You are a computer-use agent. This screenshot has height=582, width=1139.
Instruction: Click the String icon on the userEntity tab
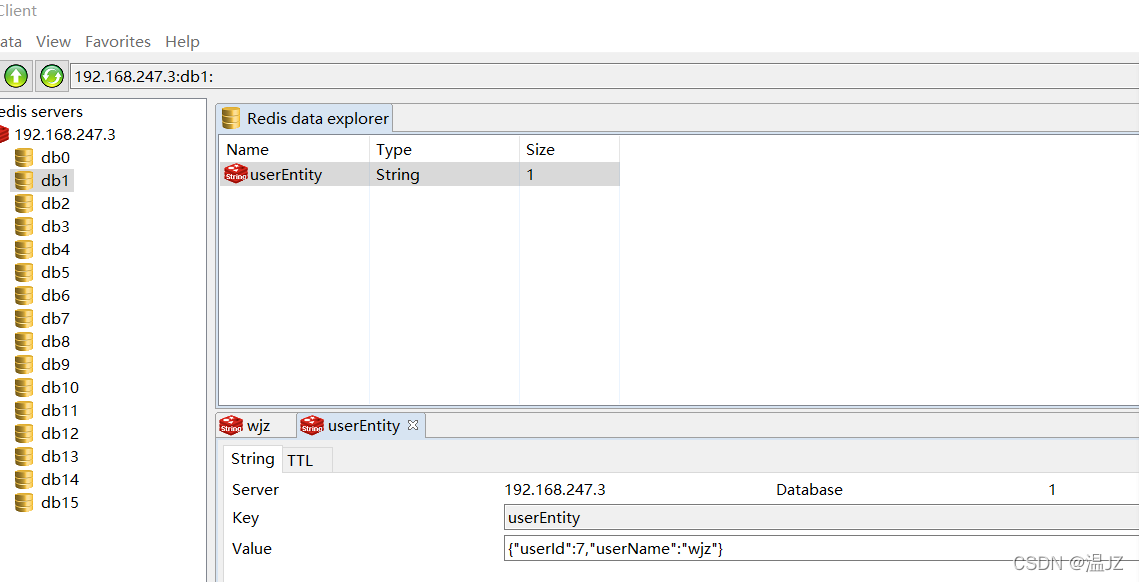pyautogui.click(x=312, y=425)
